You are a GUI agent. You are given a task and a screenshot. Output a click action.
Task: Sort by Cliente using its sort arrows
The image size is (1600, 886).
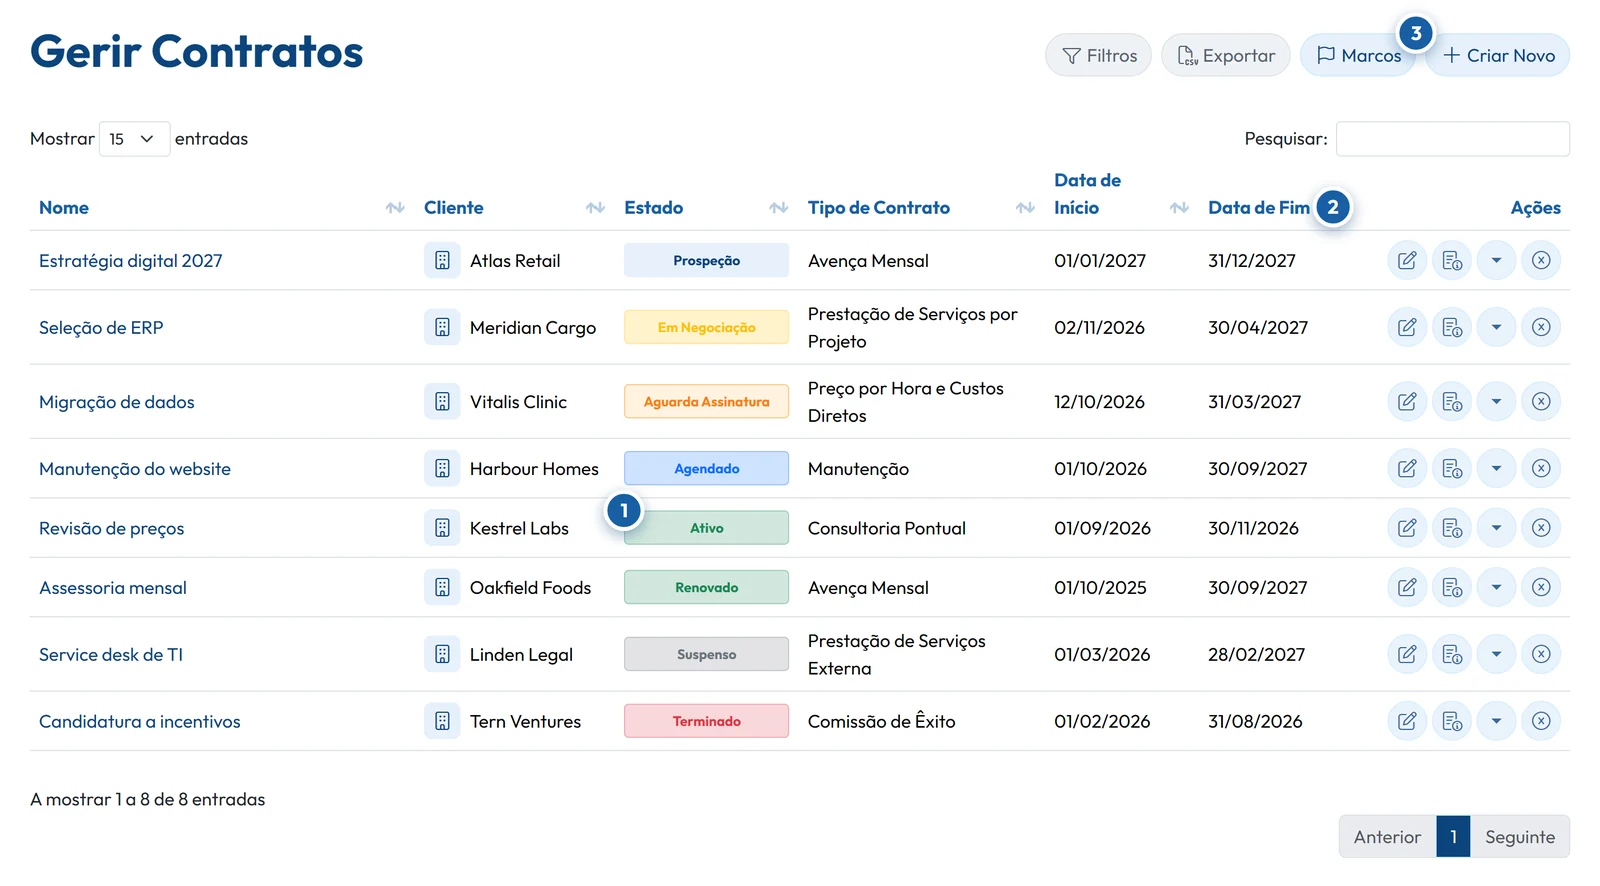596,208
